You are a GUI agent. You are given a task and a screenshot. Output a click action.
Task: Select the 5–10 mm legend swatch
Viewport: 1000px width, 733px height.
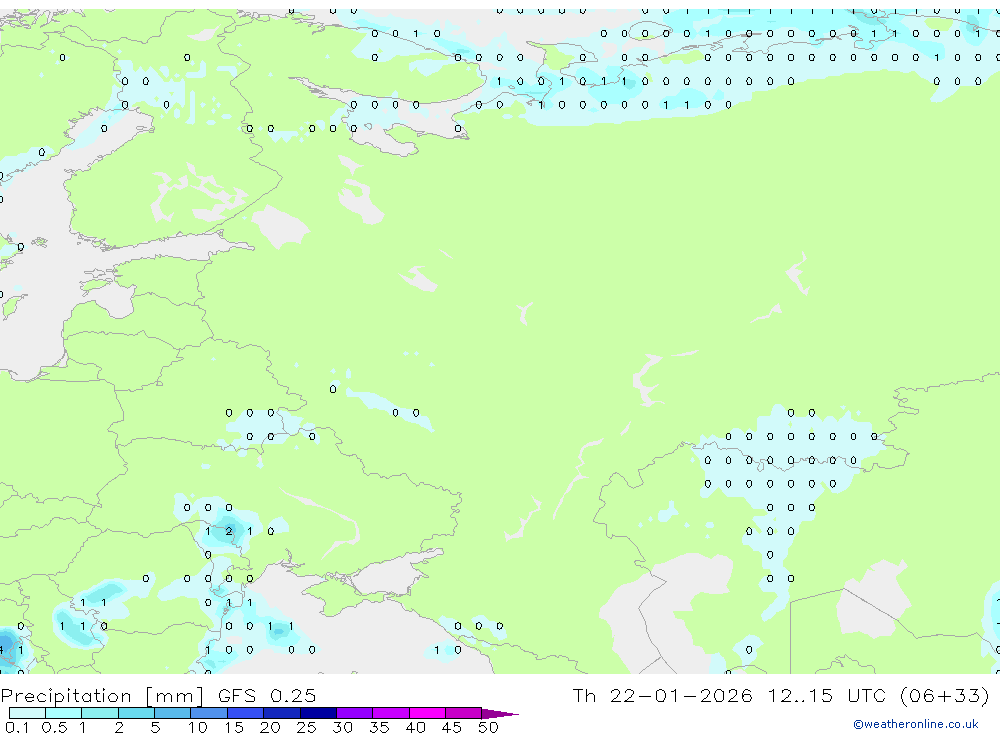point(172,713)
